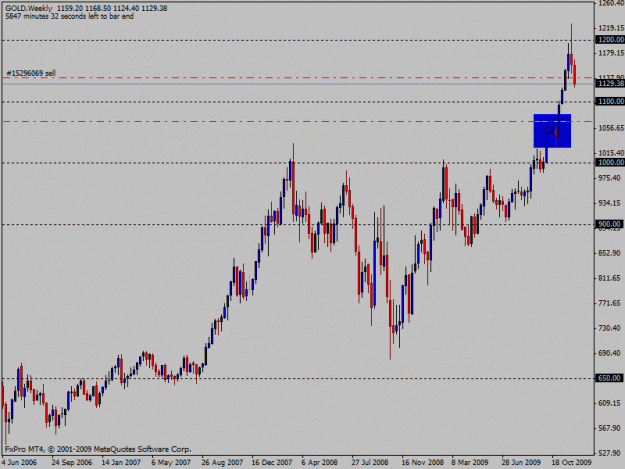The width and height of the screenshot is (625, 469).
Task: Click price scale value 975.40
Action: [x=609, y=178]
